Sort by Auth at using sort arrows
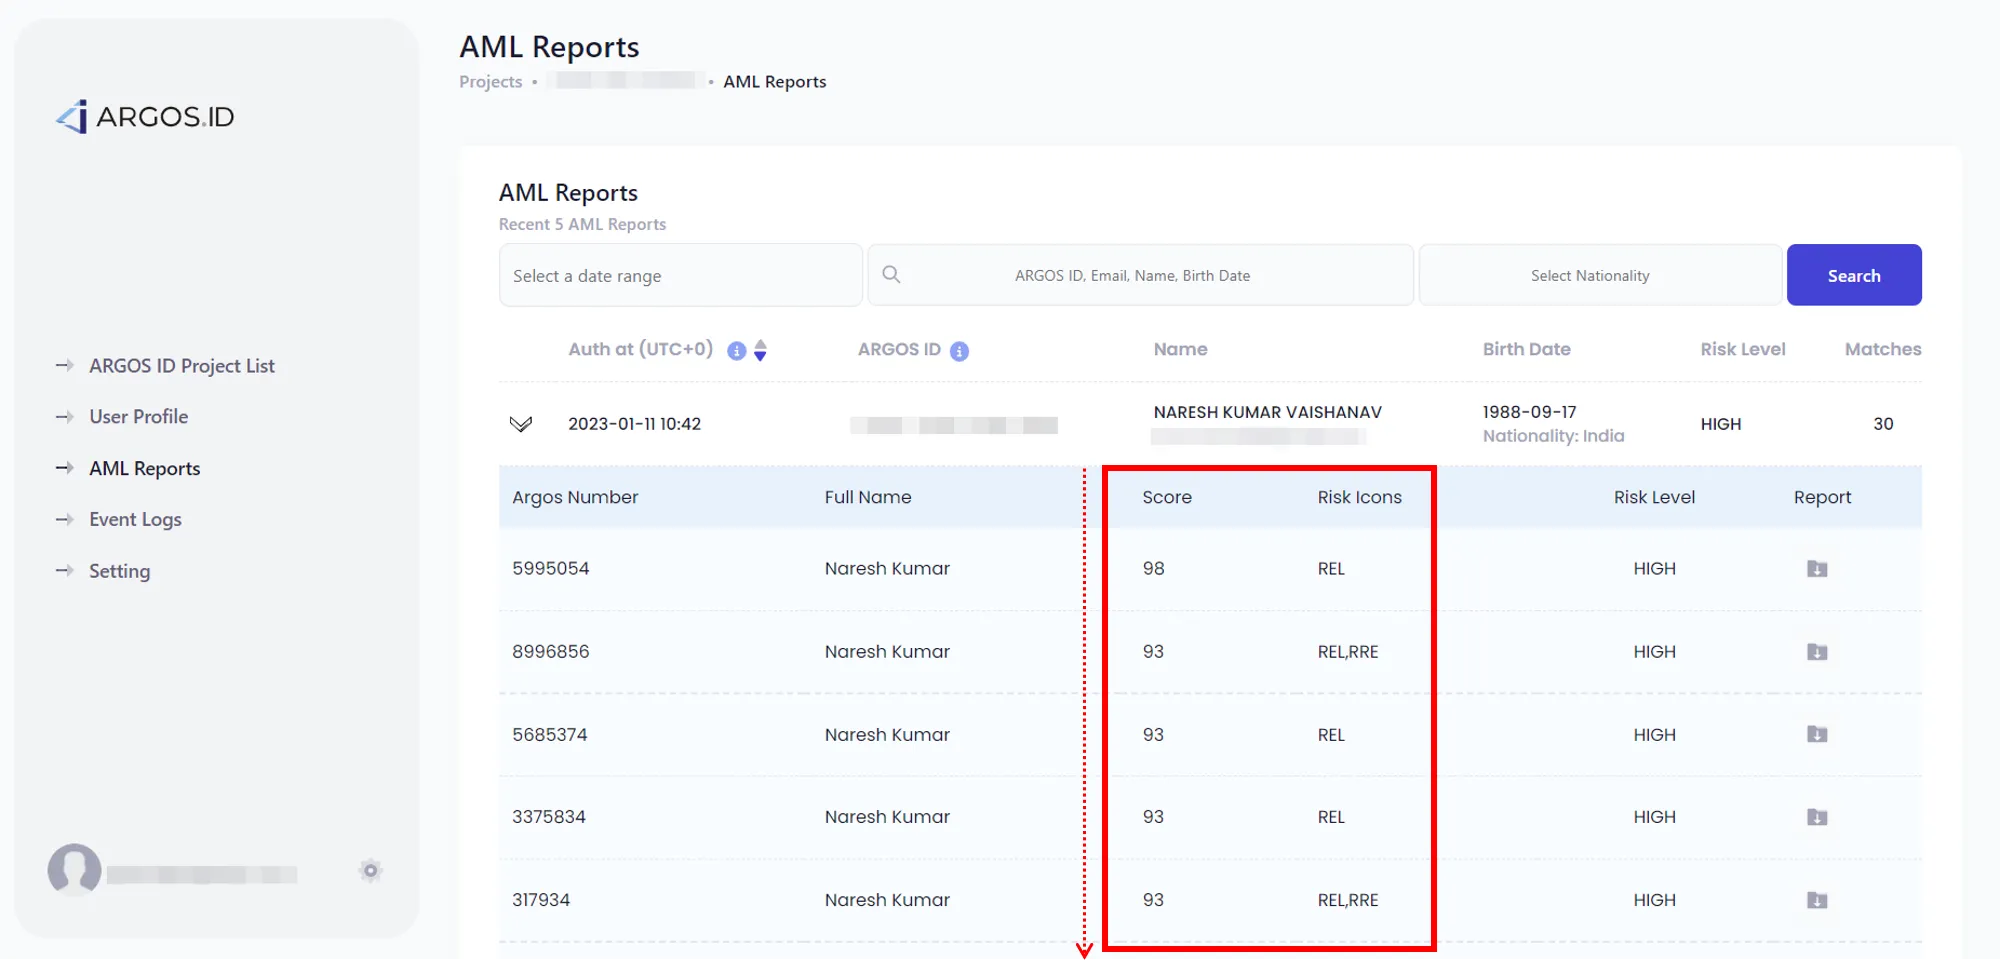This screenshot has width=2000, height=976. coord(761,351)
